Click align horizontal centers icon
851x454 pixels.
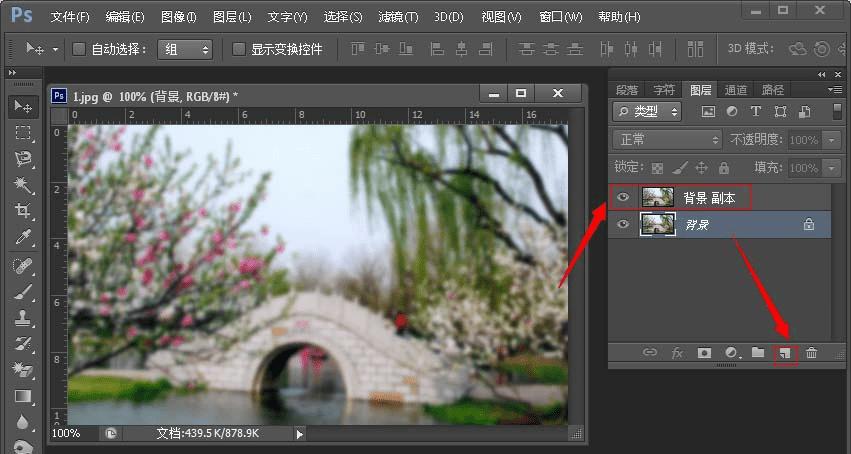pos(461,49)
